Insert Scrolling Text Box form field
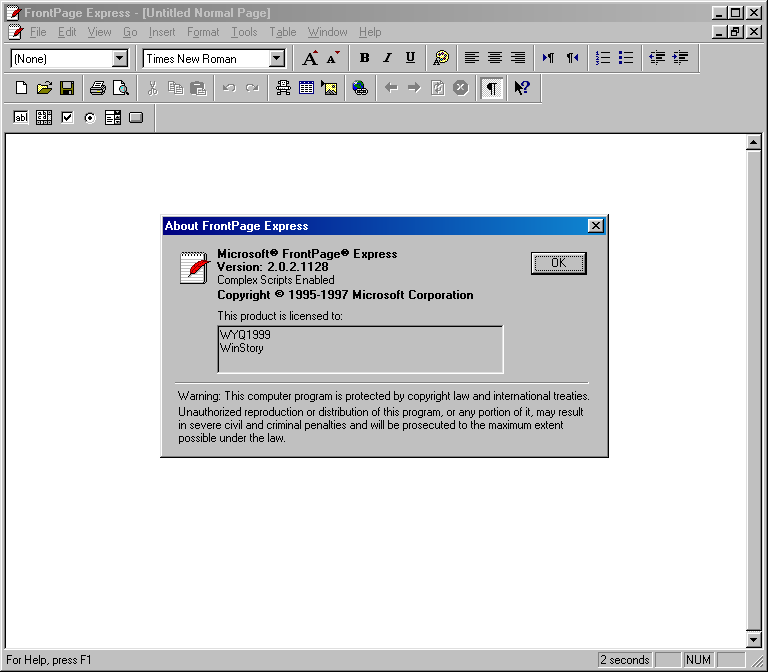The height and width of the screenshot is (672, 768). (44, 118)
